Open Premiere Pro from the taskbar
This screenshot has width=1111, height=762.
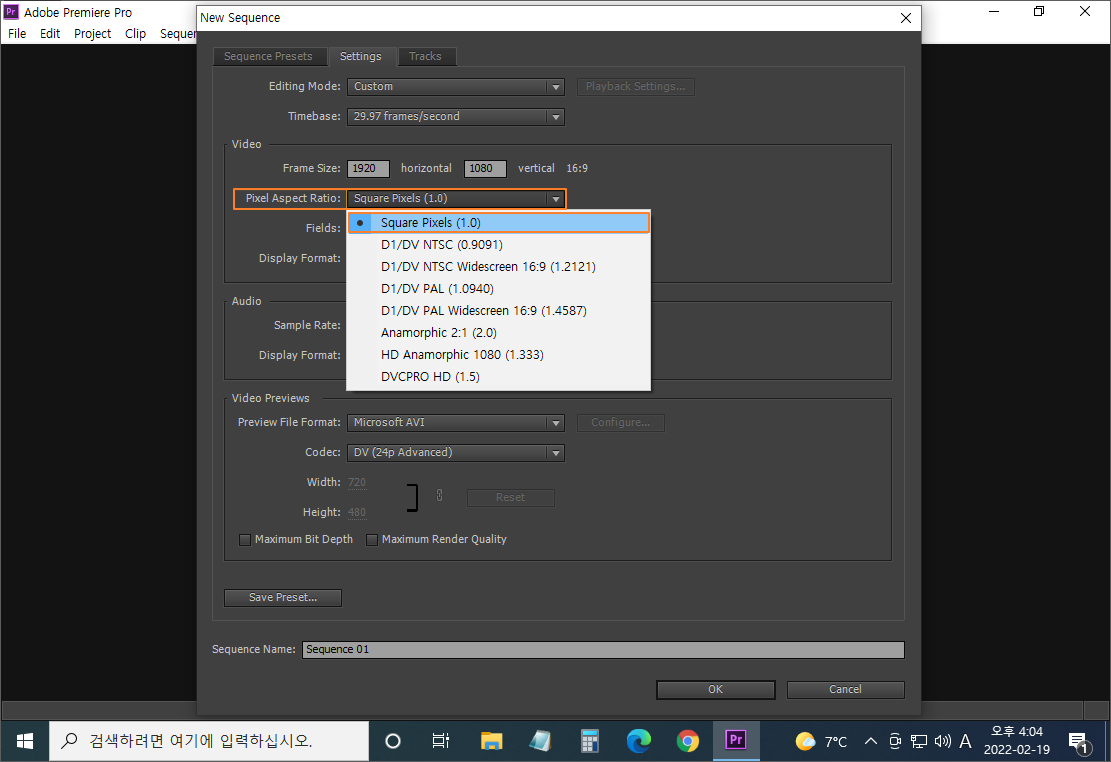coord(735,741)
